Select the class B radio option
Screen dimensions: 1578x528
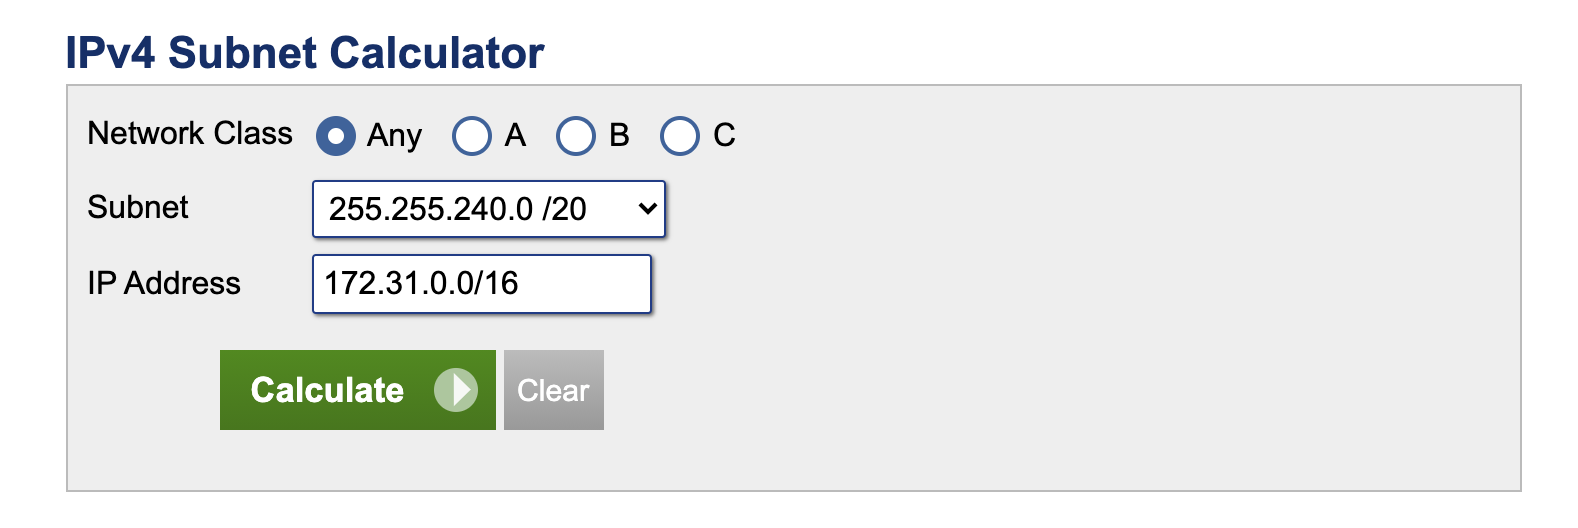click(x=576, y=136)
